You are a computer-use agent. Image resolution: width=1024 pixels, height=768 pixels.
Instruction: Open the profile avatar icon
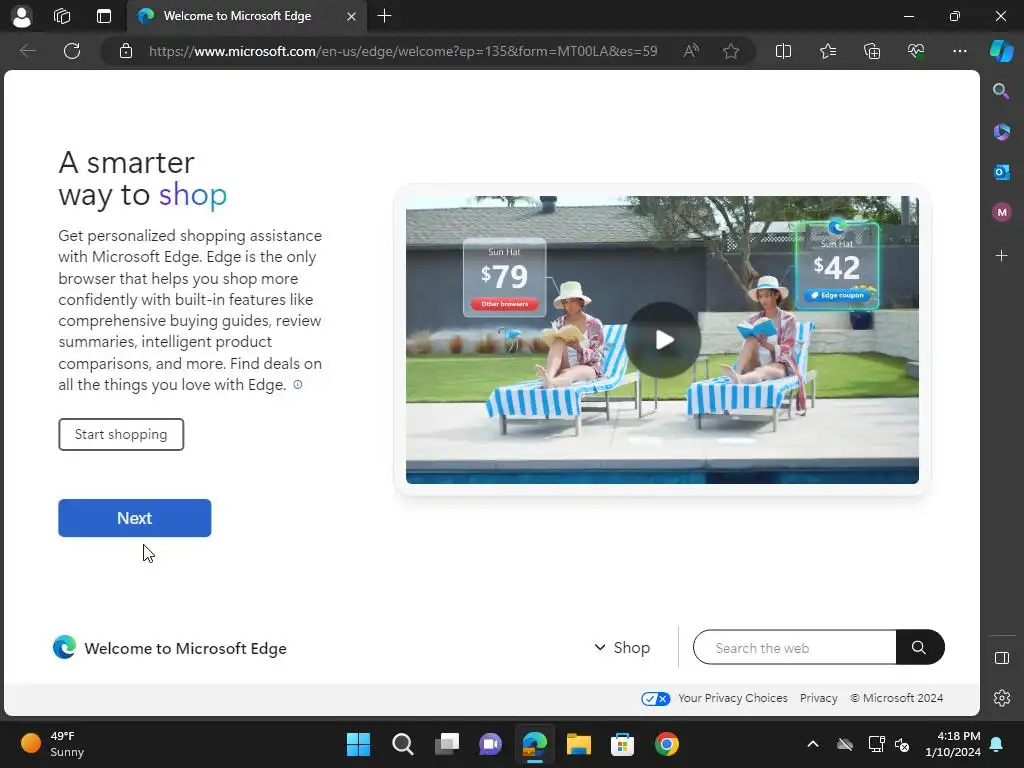click(22, 16)
